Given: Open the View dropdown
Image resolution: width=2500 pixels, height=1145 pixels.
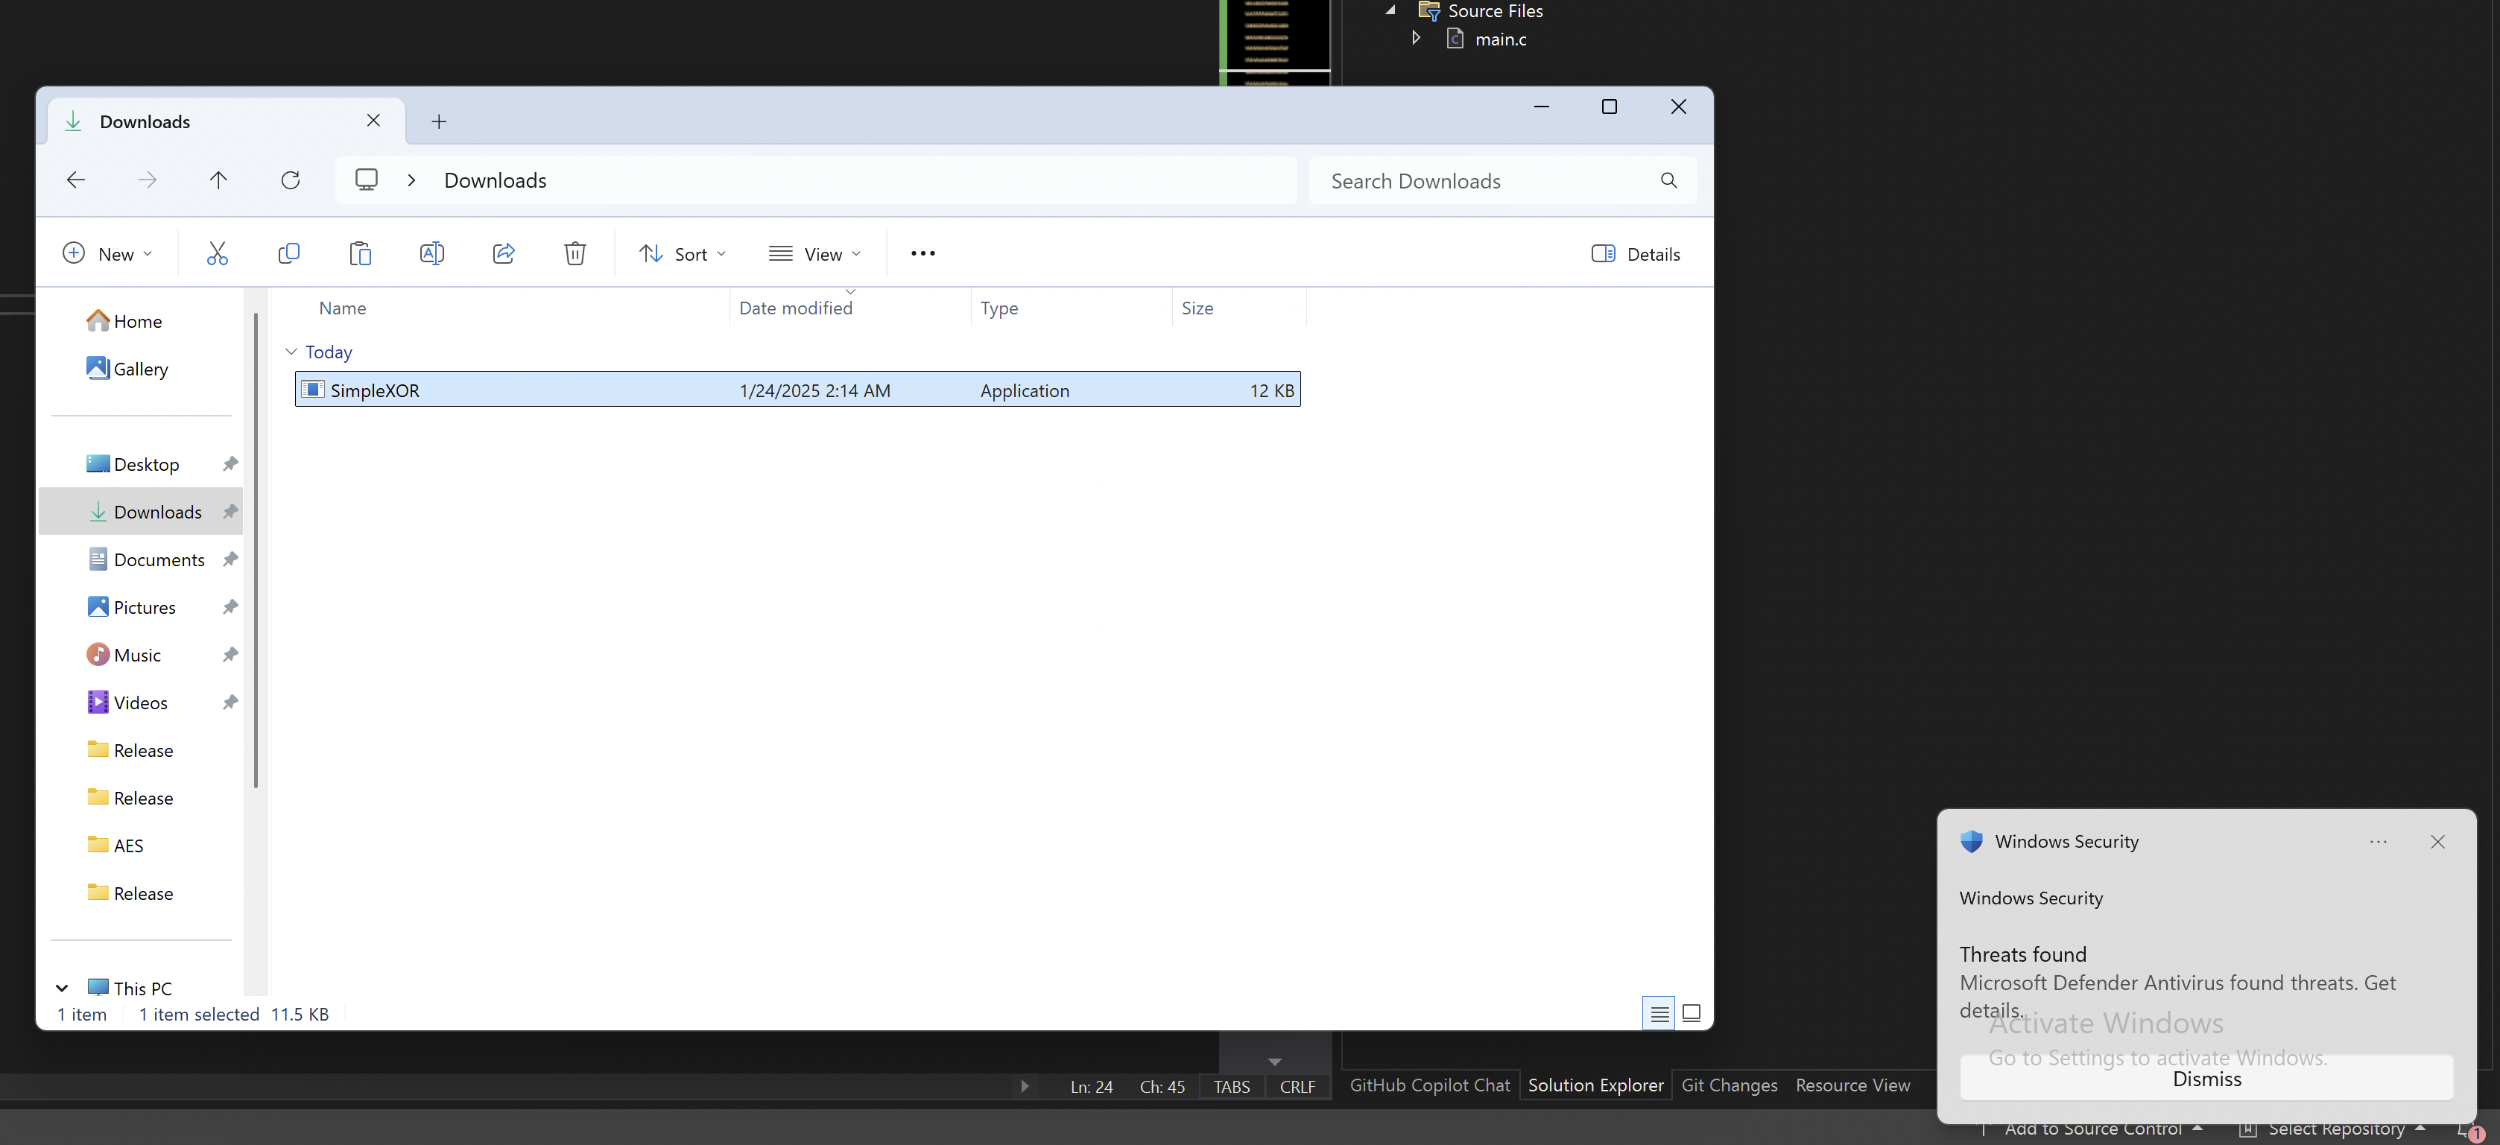Looking at the screenshot, I should click(814, 253).
